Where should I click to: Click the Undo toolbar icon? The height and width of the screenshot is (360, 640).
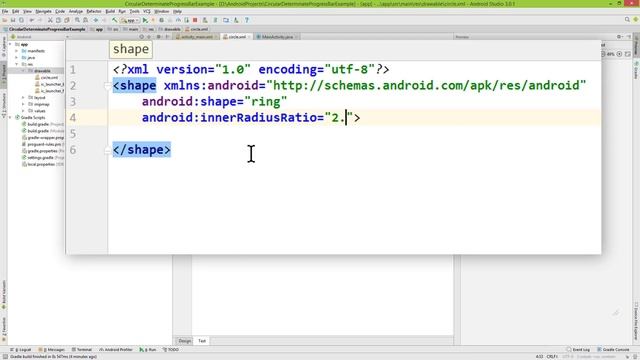point(31,20)
